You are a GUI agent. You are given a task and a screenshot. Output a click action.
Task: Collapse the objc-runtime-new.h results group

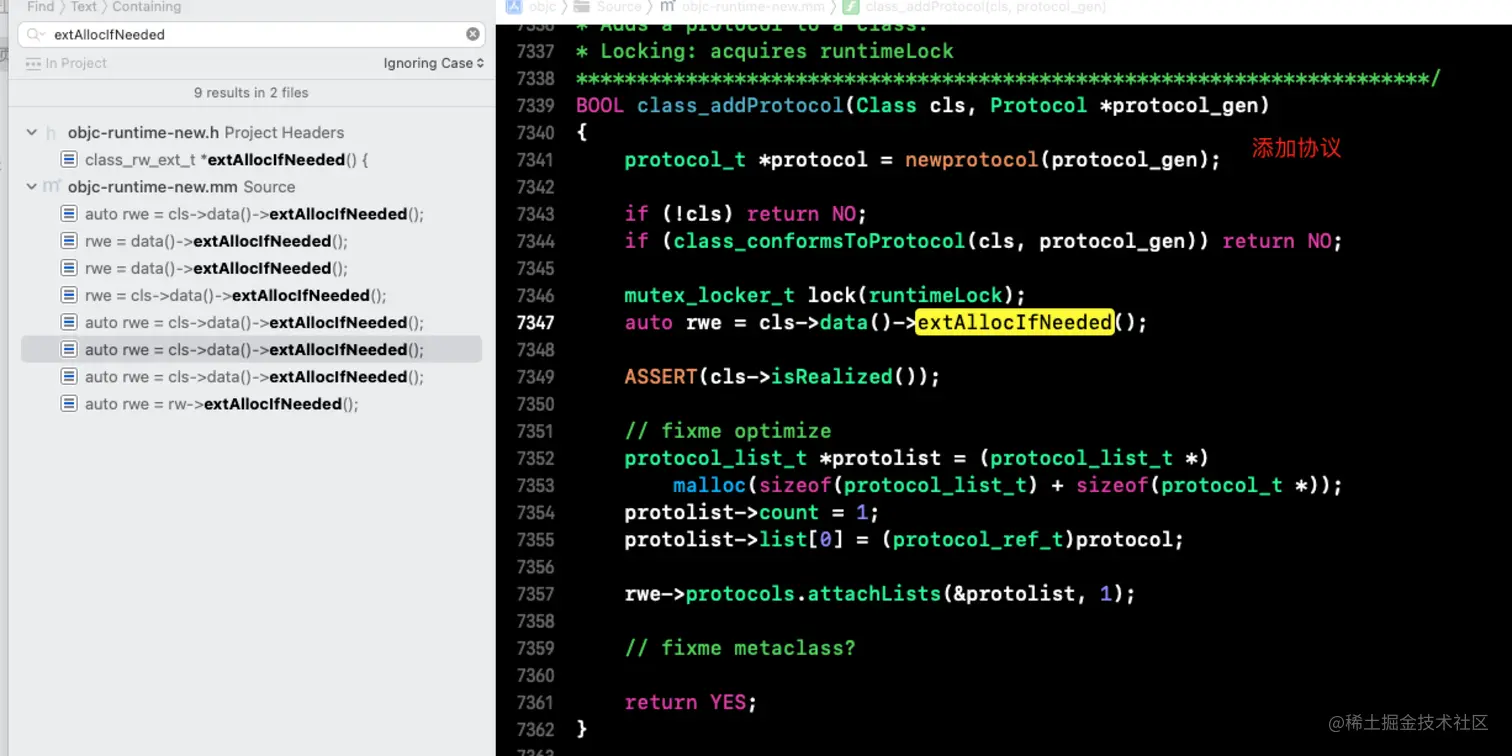pyautogui.click(x=32, y=132)
